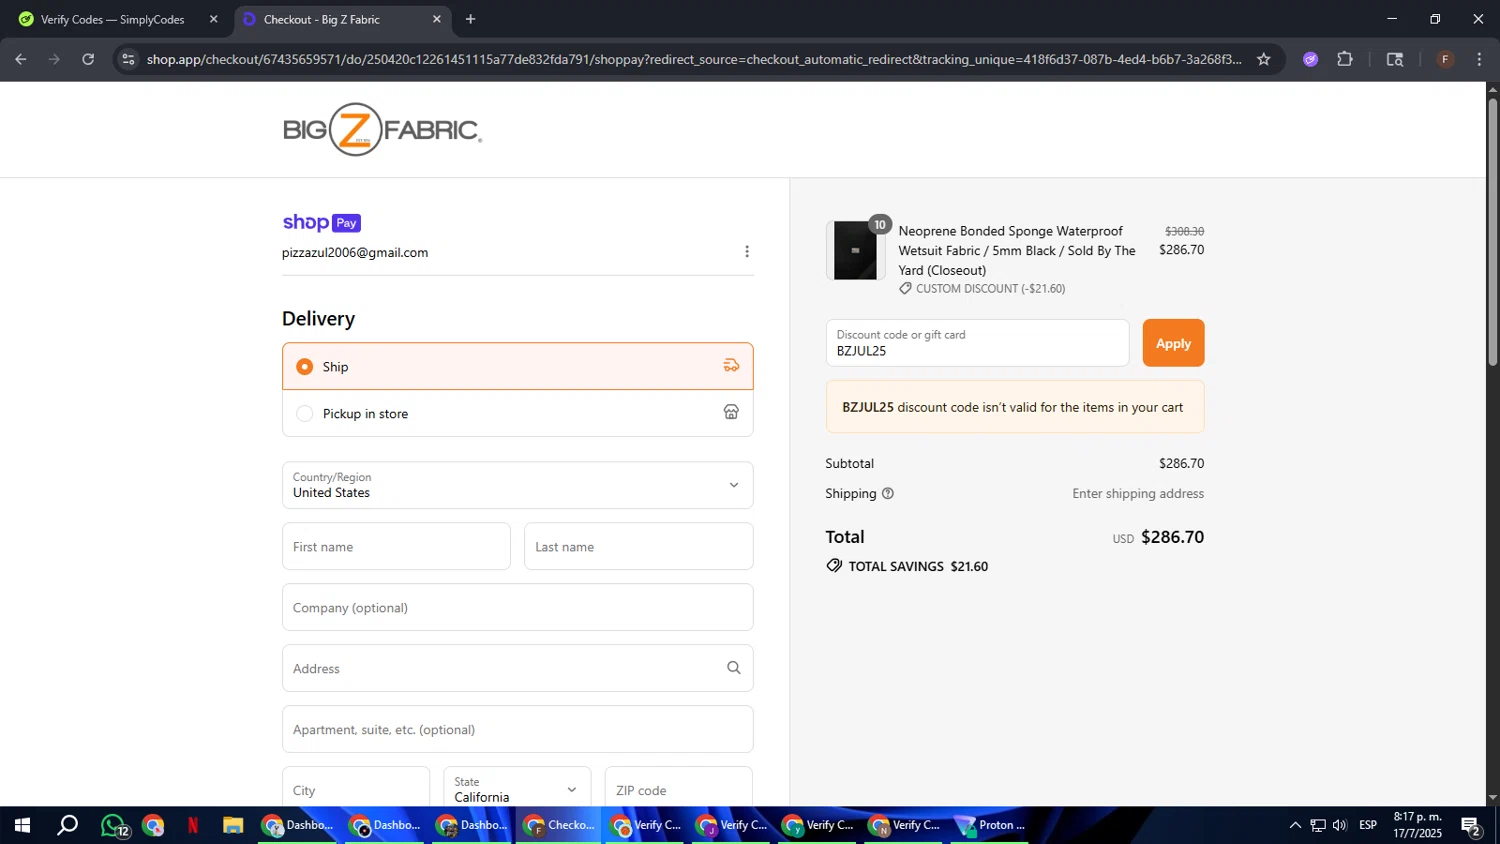
Task: Click the browser back arrow
Action: 20,59
